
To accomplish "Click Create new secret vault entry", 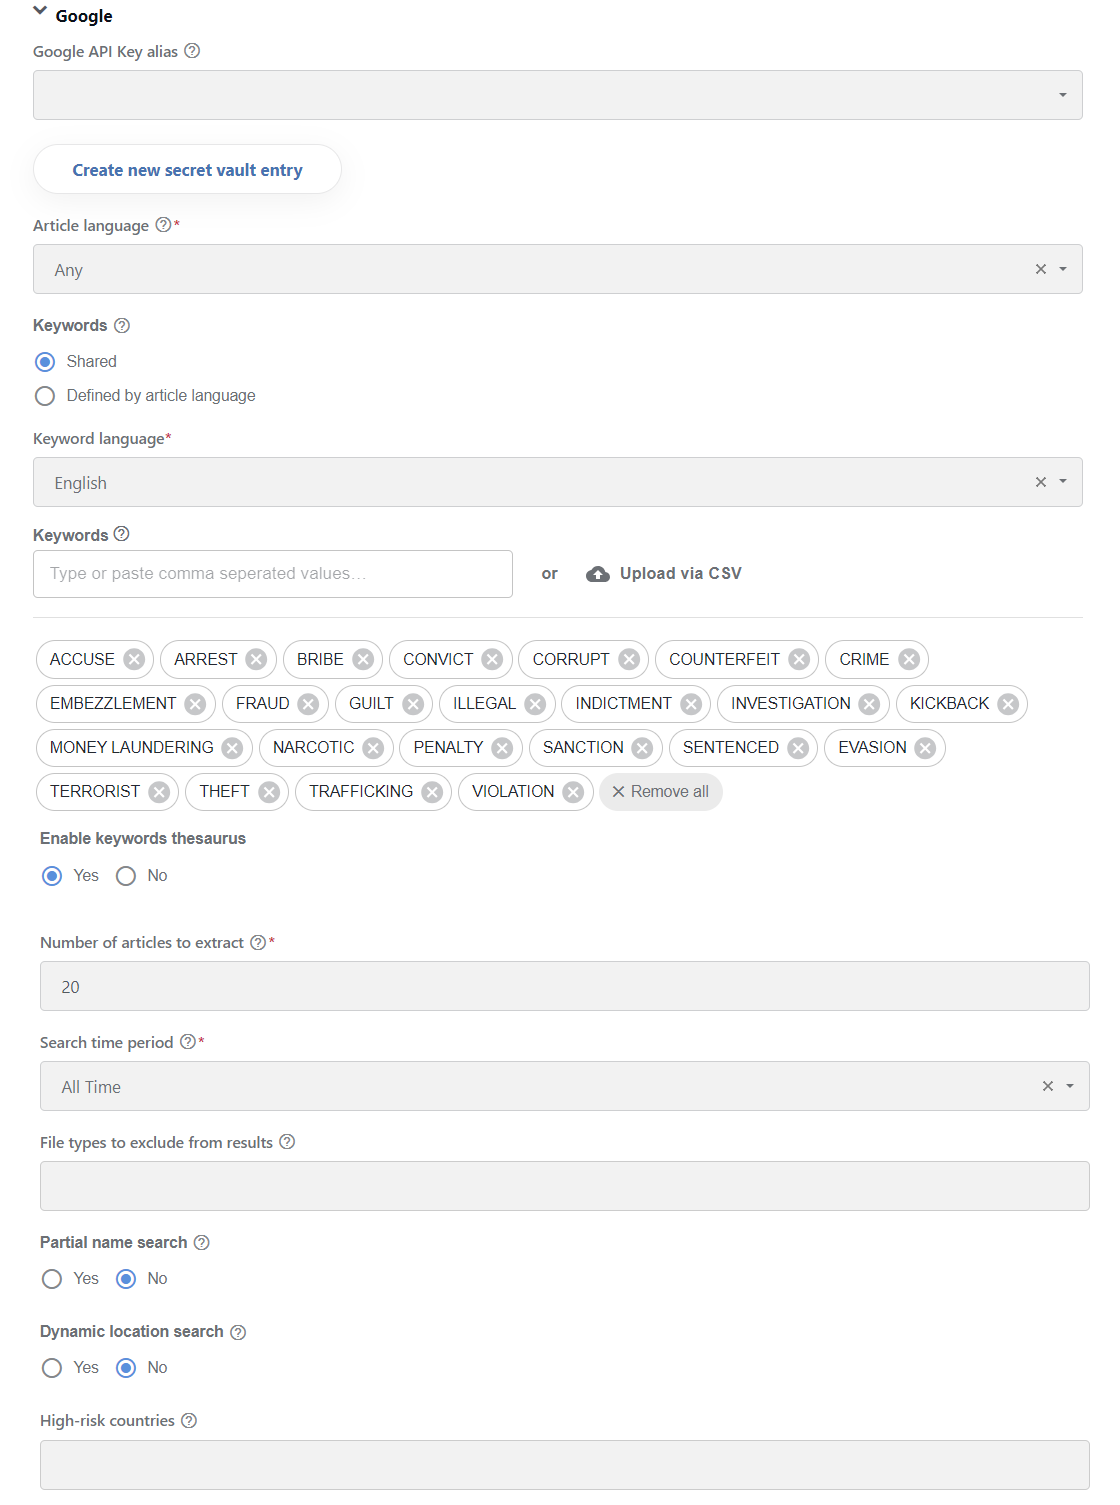I will pos(187,170).
